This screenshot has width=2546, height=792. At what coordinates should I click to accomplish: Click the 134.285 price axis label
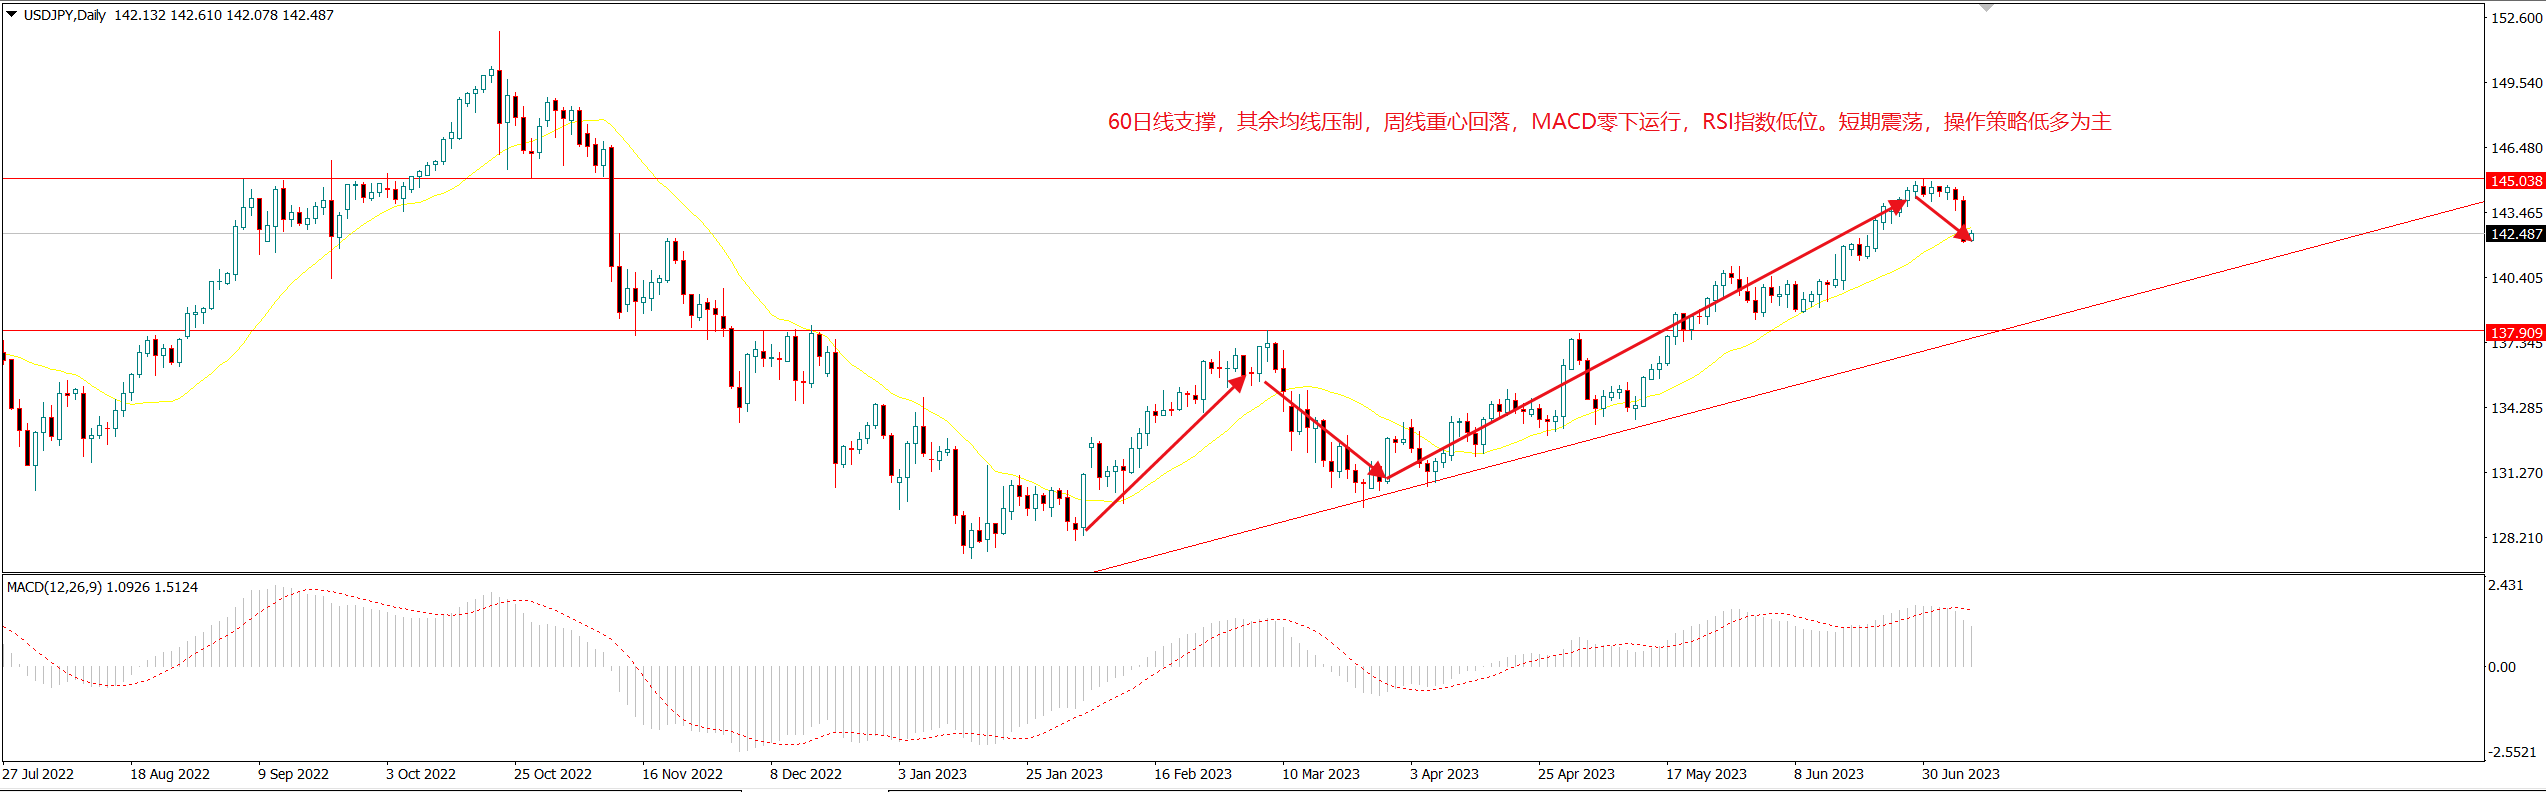[2516, 408]
